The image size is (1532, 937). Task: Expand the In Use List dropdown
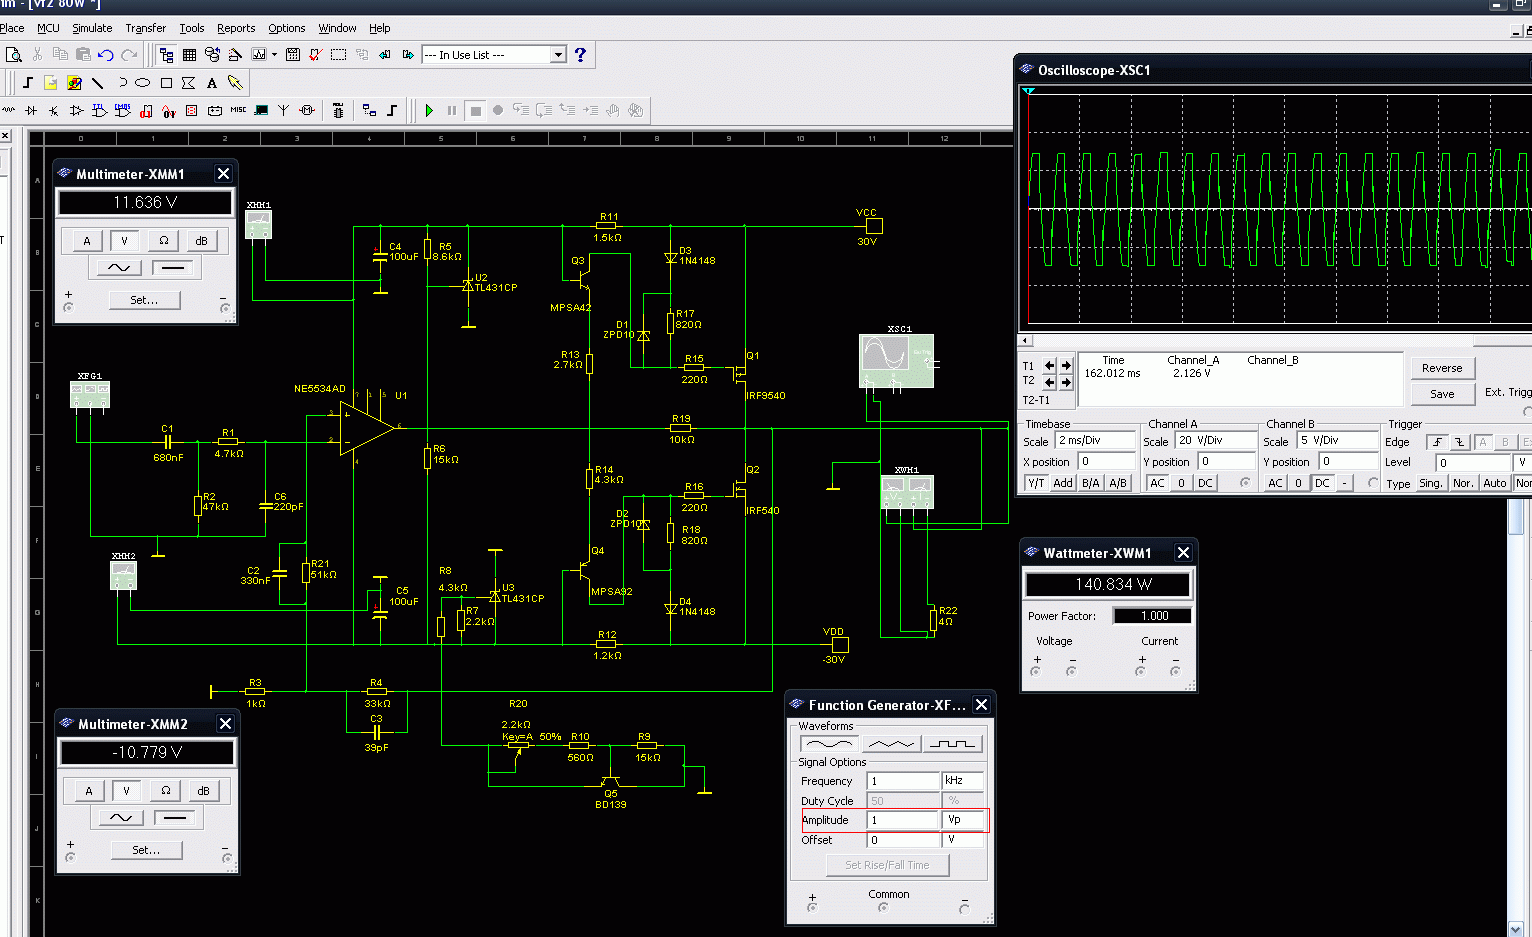[558, 55]
